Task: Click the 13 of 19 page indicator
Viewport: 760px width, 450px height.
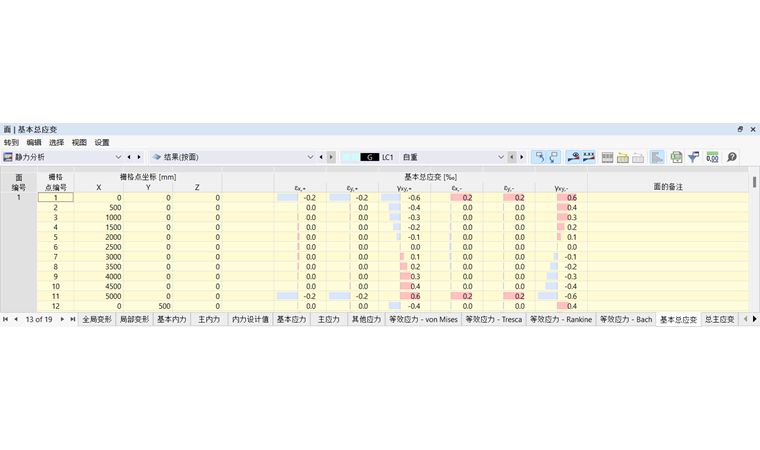Action: pyautogui.click(x=39, y=319)
